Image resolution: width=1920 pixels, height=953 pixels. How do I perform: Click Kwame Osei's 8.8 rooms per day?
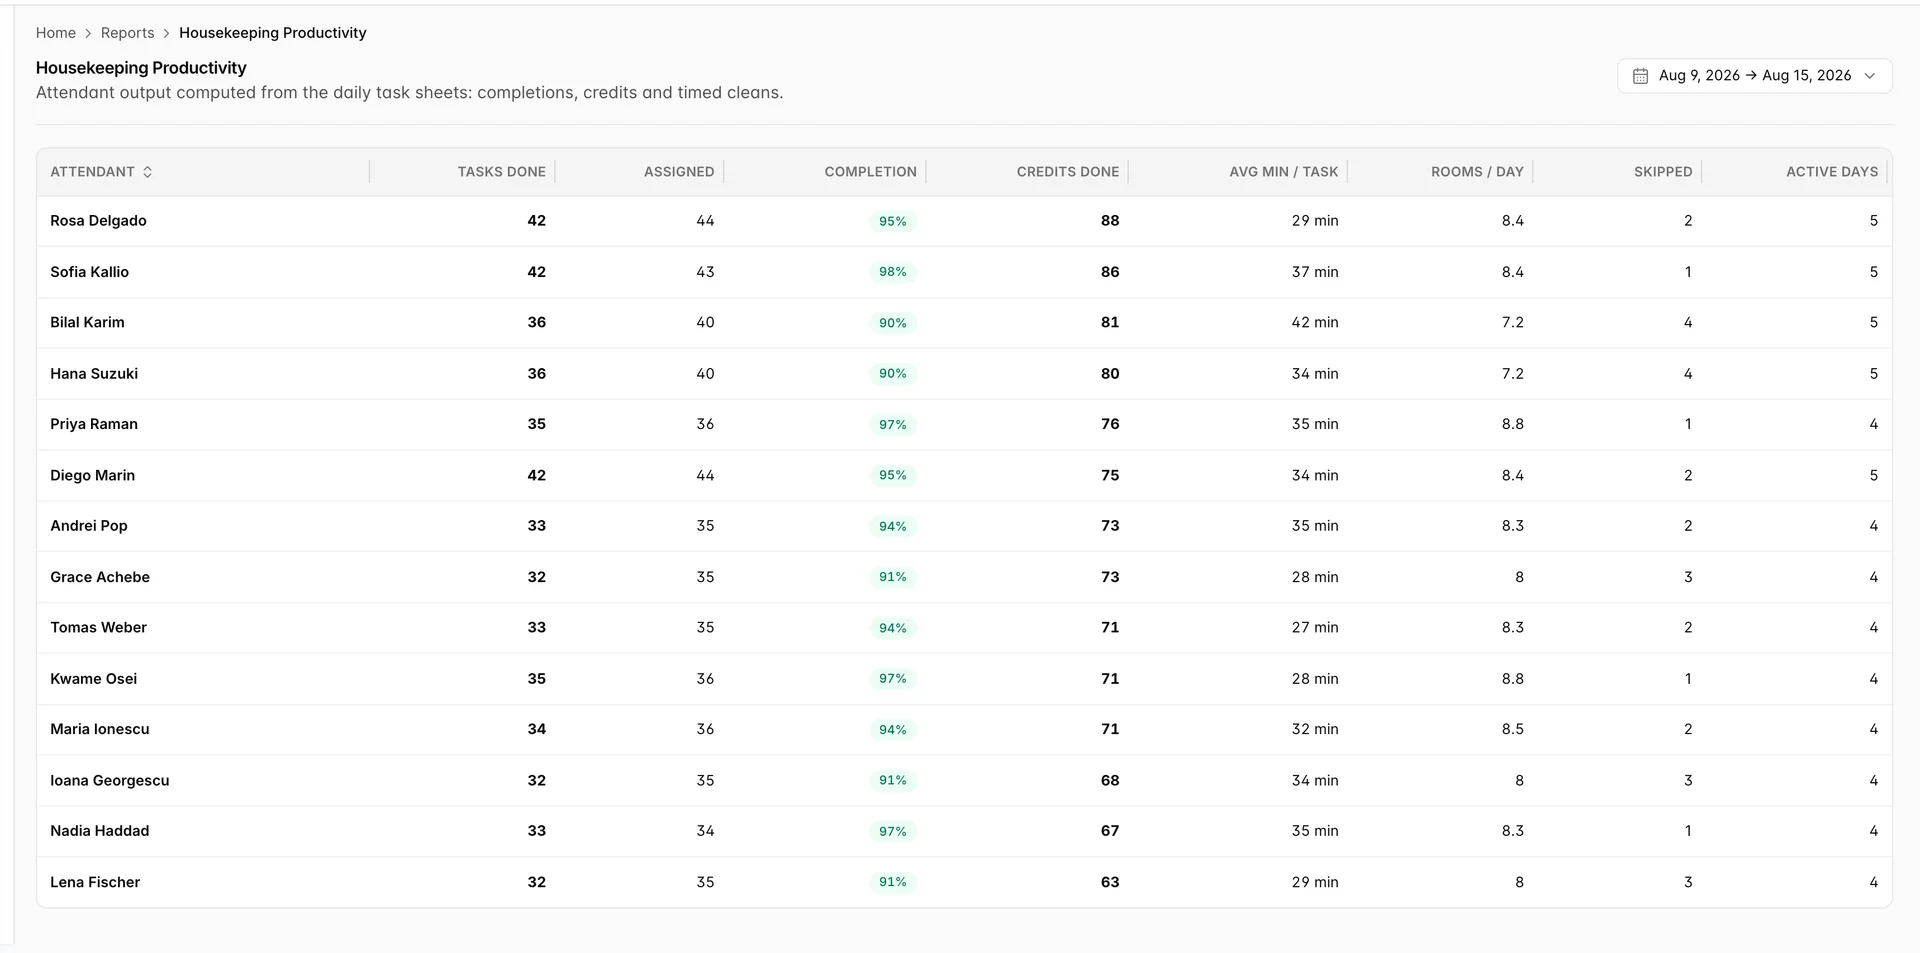click(x=1513, y=679)
